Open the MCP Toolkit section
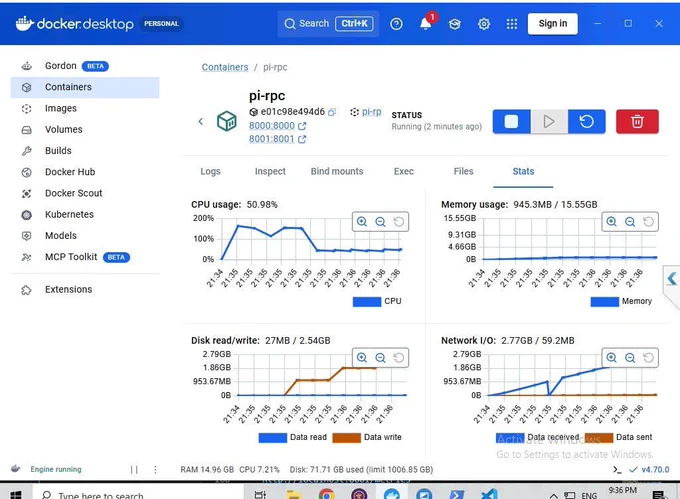The height and width of the screenshot is (499, 680). [x=85, y=257]
